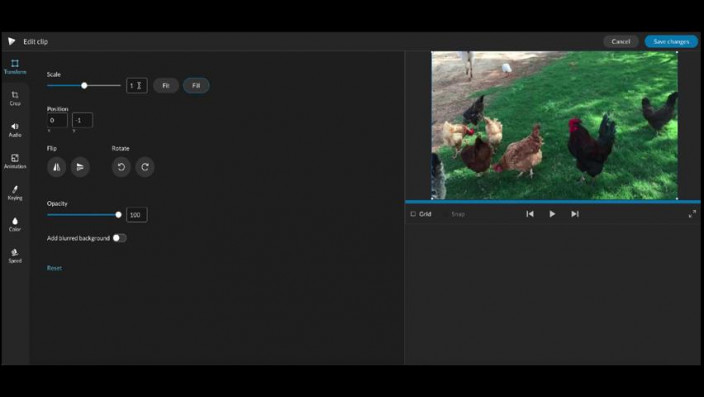Open the Crop tool in sidebar

[15, 98]
